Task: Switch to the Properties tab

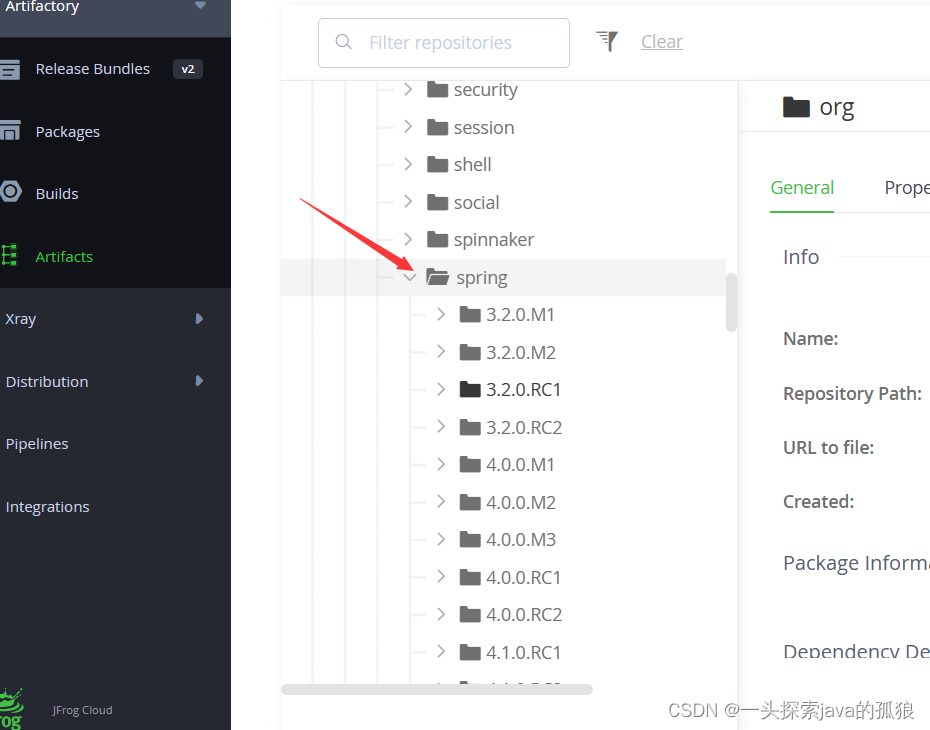Action: click(x=907, y=188)
